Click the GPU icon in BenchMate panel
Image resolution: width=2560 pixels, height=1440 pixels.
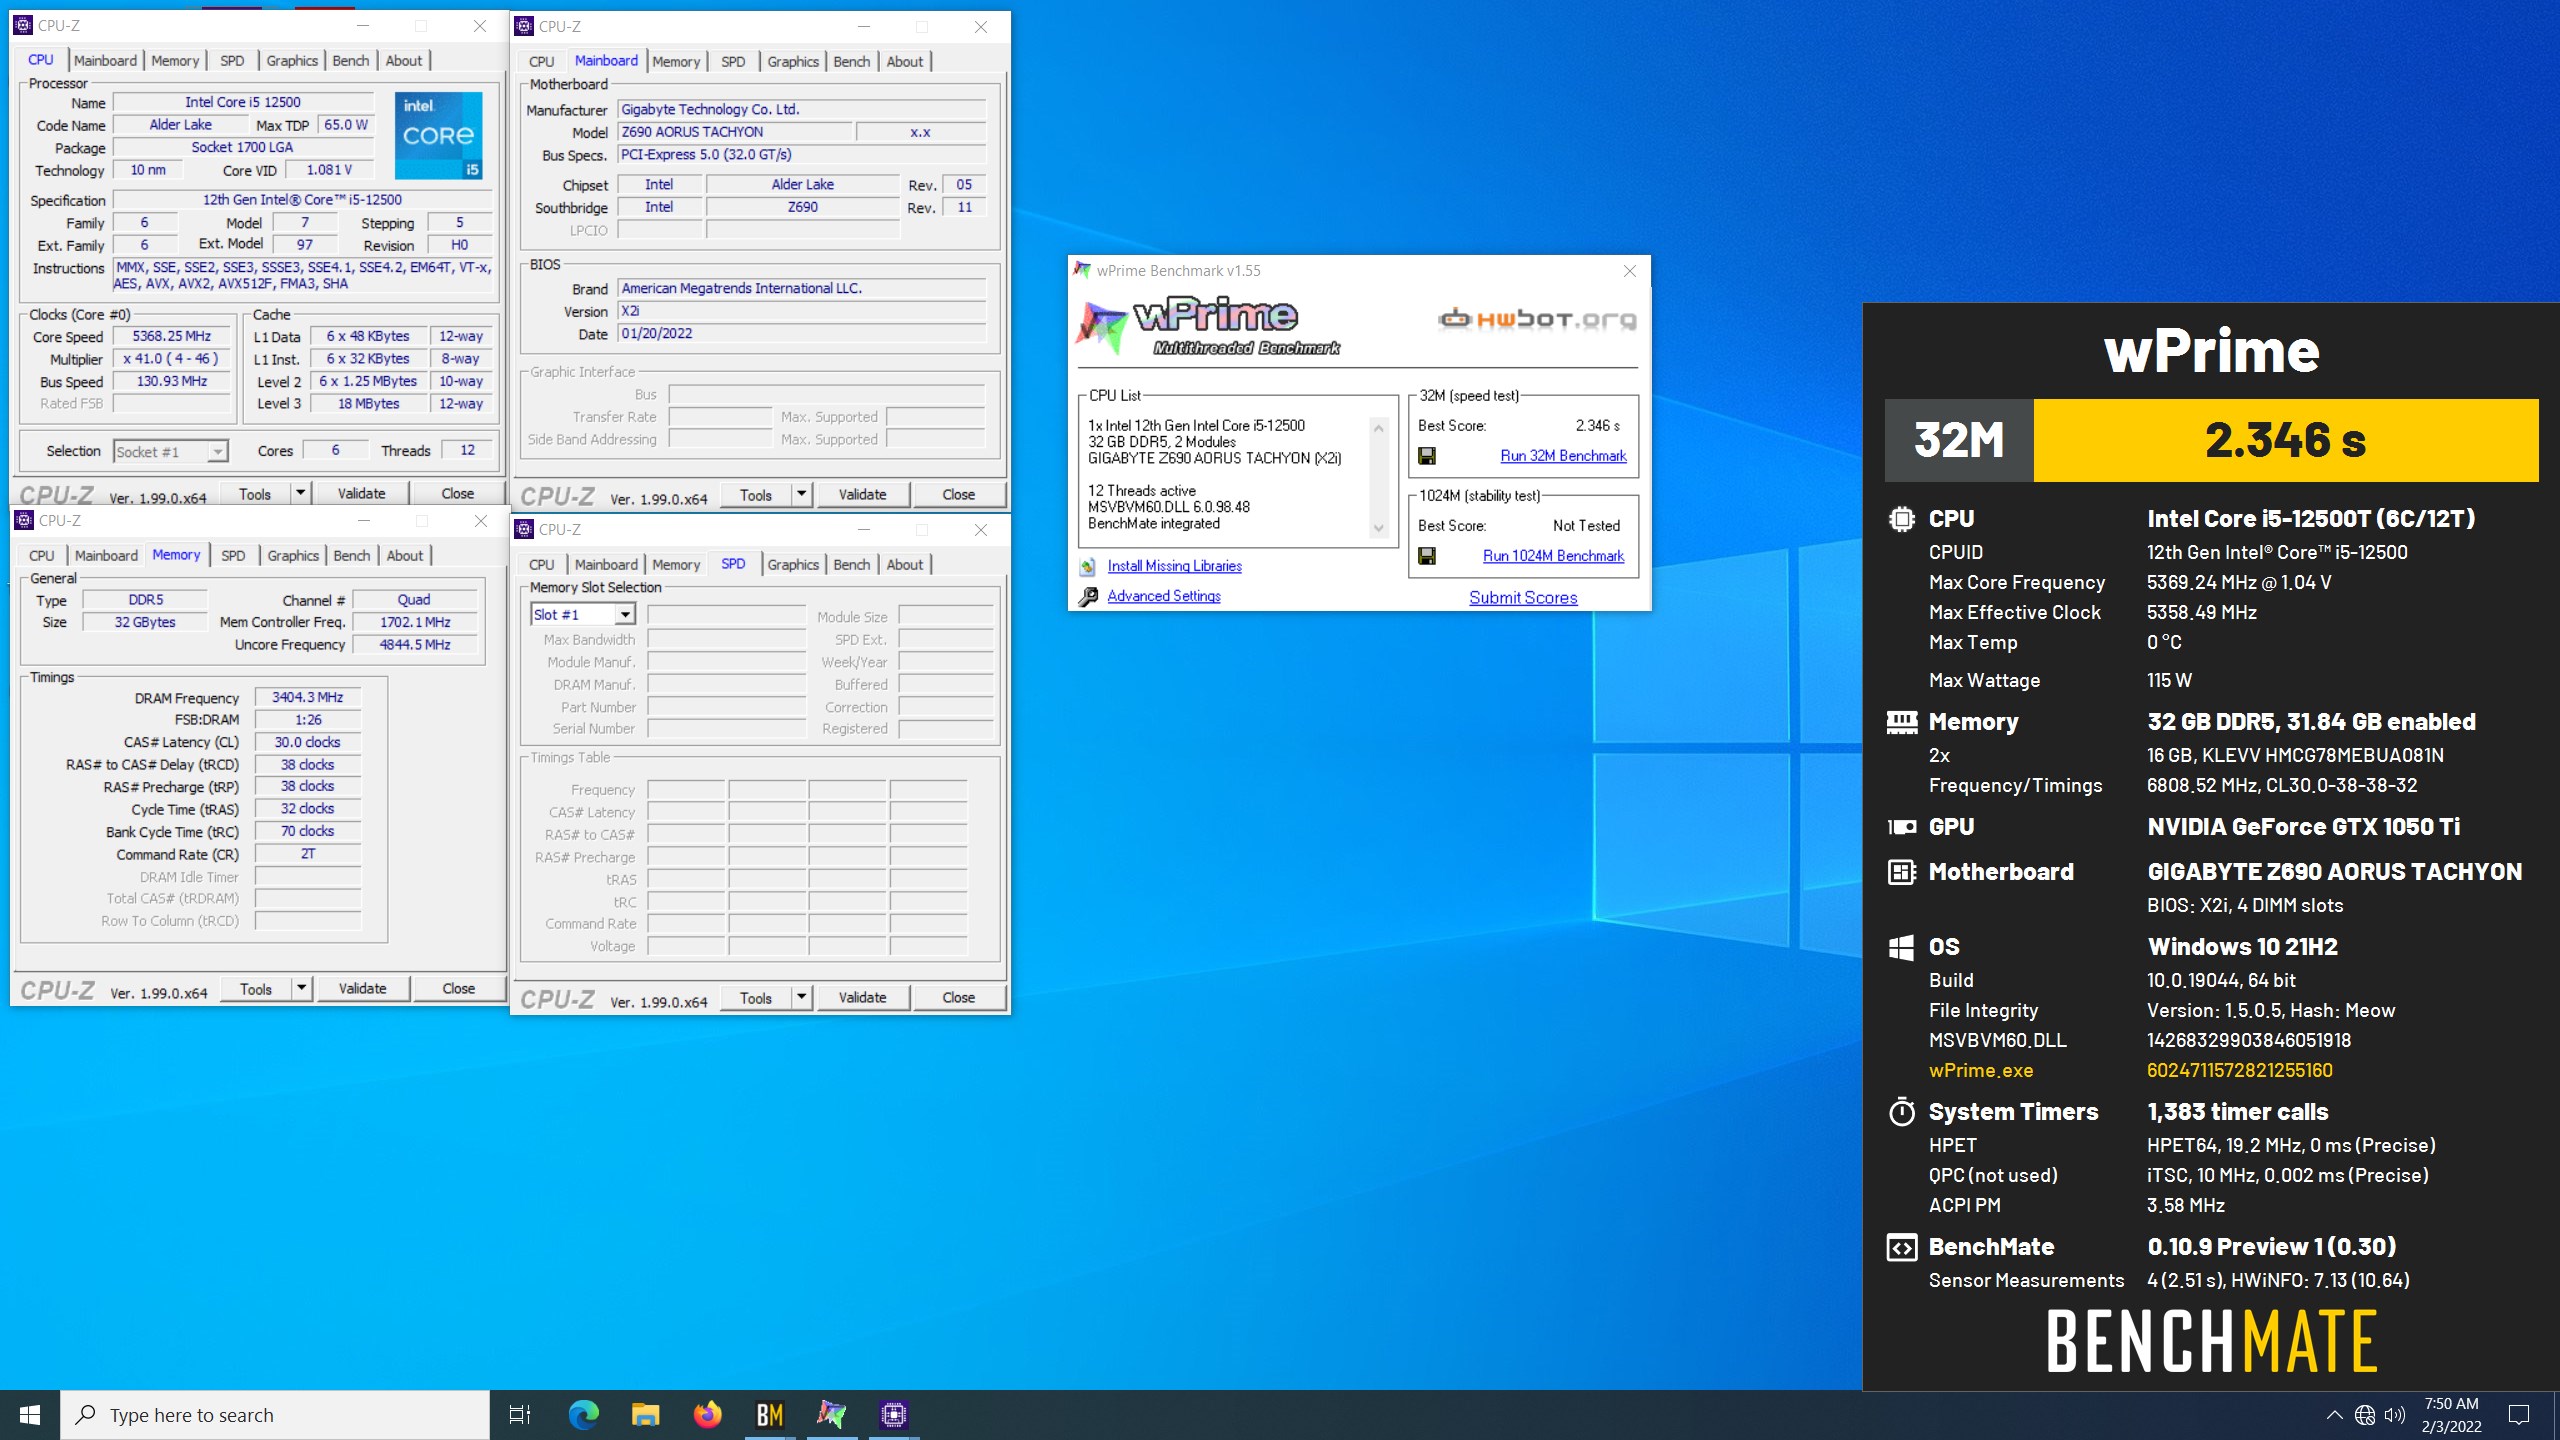(1901, 827)
